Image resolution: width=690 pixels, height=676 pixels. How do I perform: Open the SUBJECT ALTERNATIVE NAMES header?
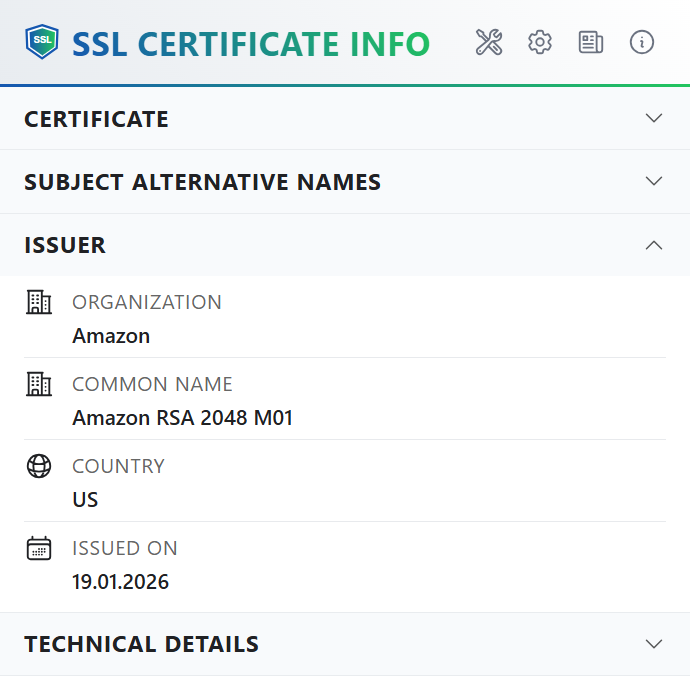click(345, 182)
